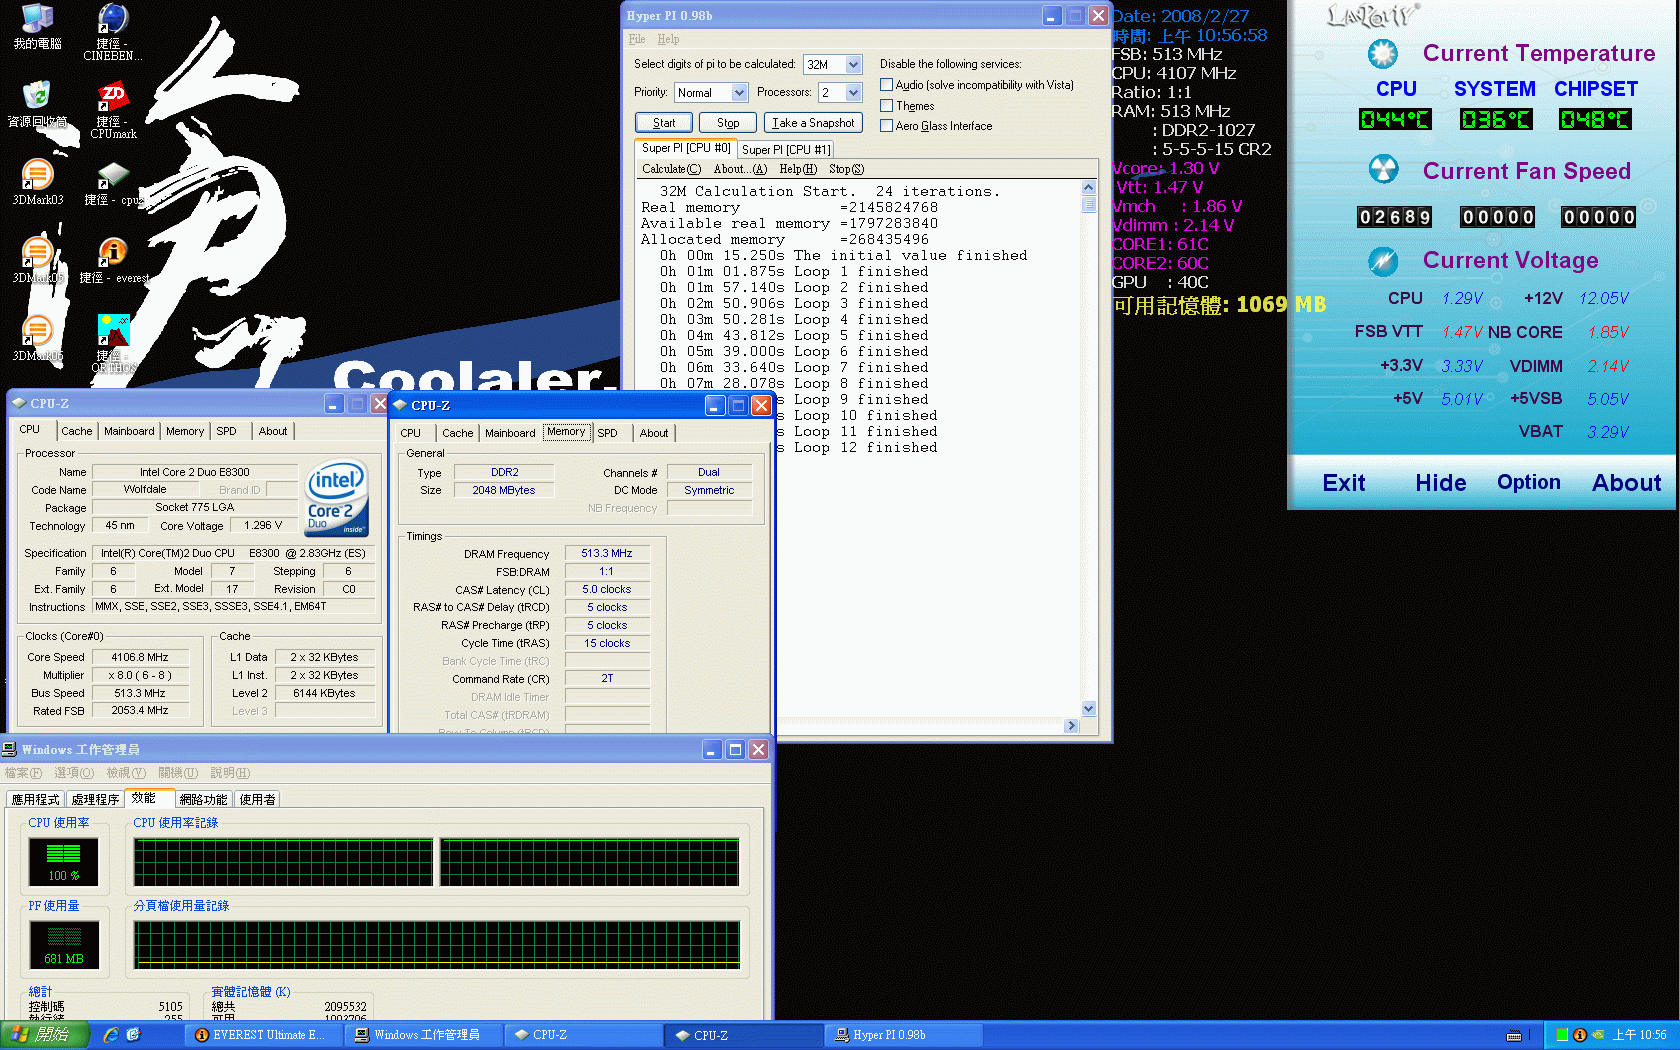The image size is (1680, 1050).
Task: Expand the Priority Normal dropdown
Action: [x=739, y=93]
